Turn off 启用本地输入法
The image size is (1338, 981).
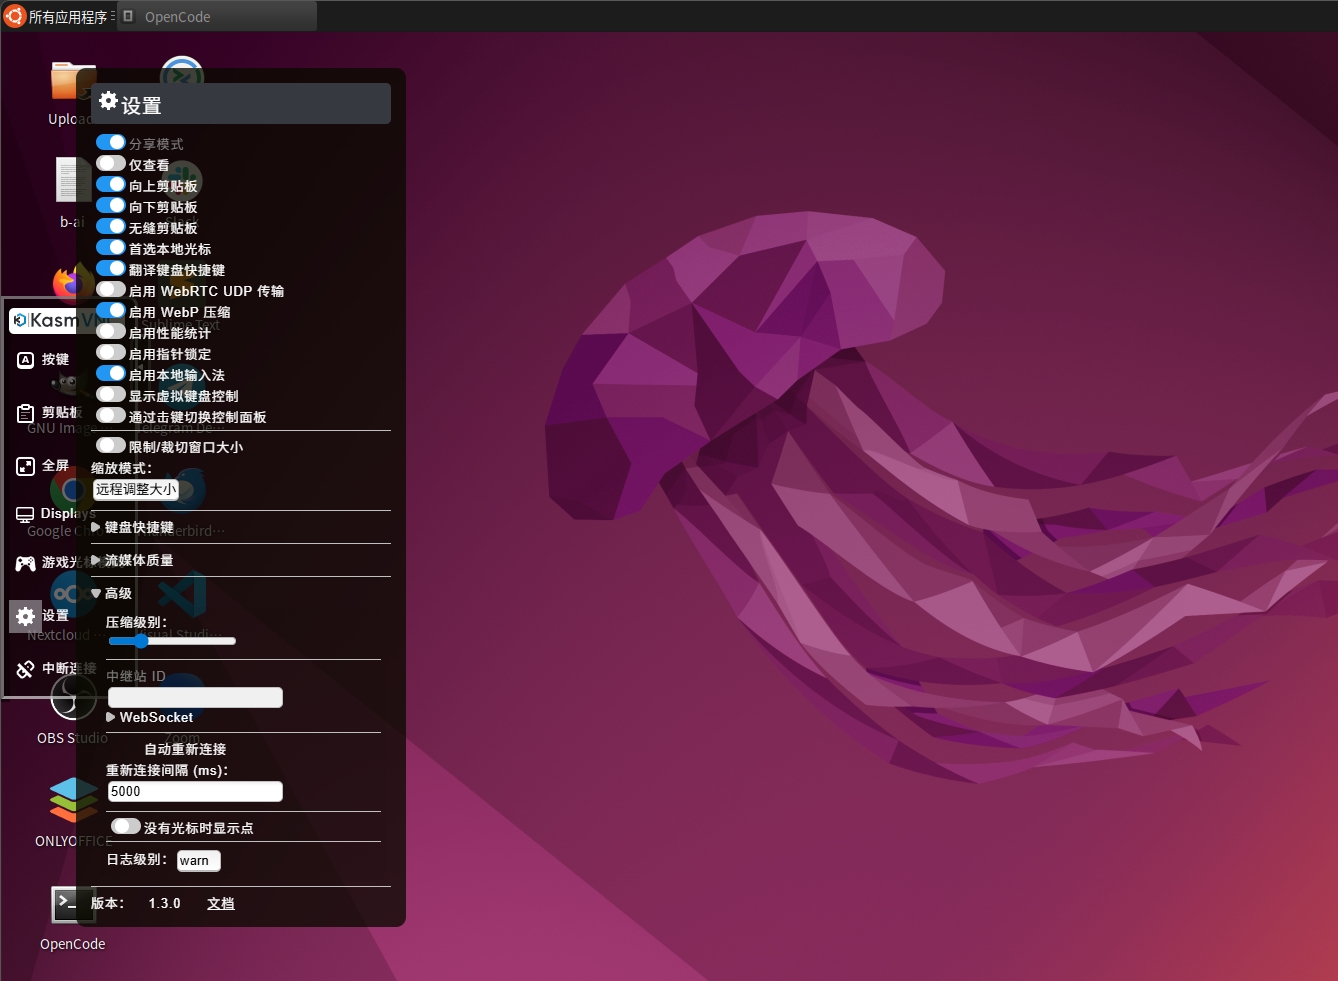tap(111, 374)
